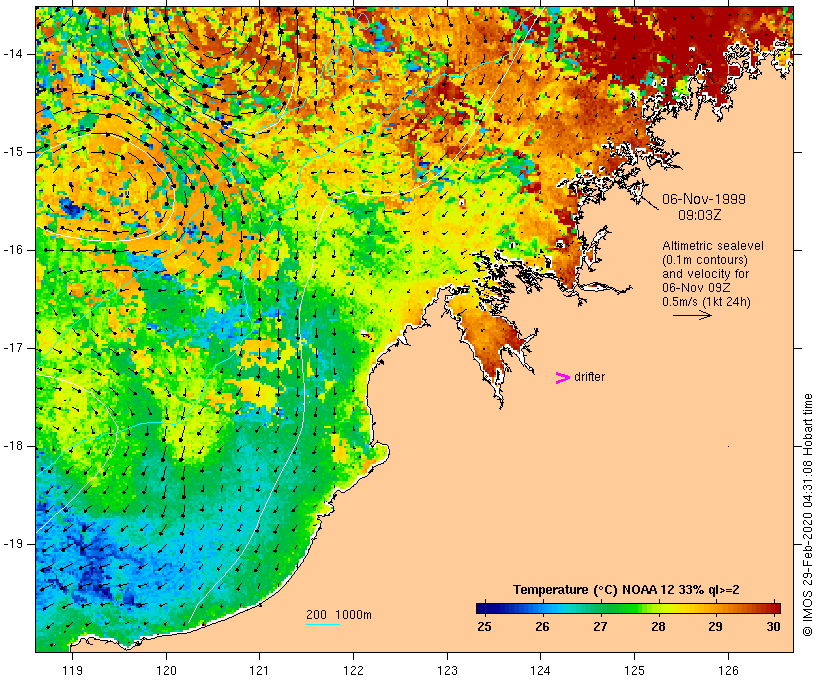Click the velocity scale reference arrow
820x680 pixels.
click(692, 315)
